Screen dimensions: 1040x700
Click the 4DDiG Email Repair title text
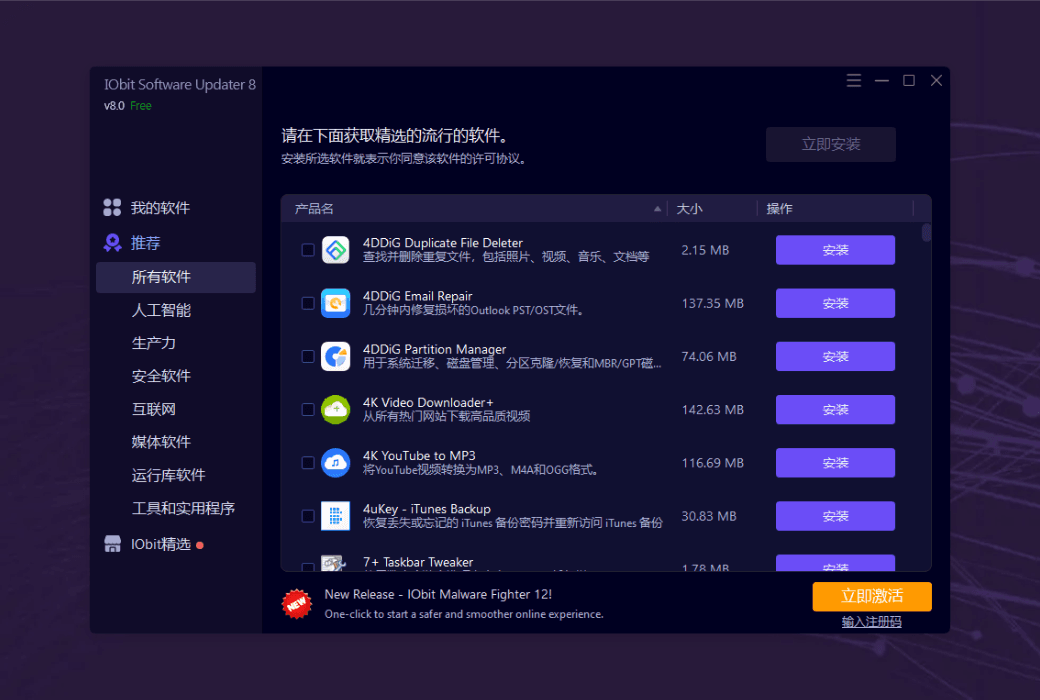point(418,296)
